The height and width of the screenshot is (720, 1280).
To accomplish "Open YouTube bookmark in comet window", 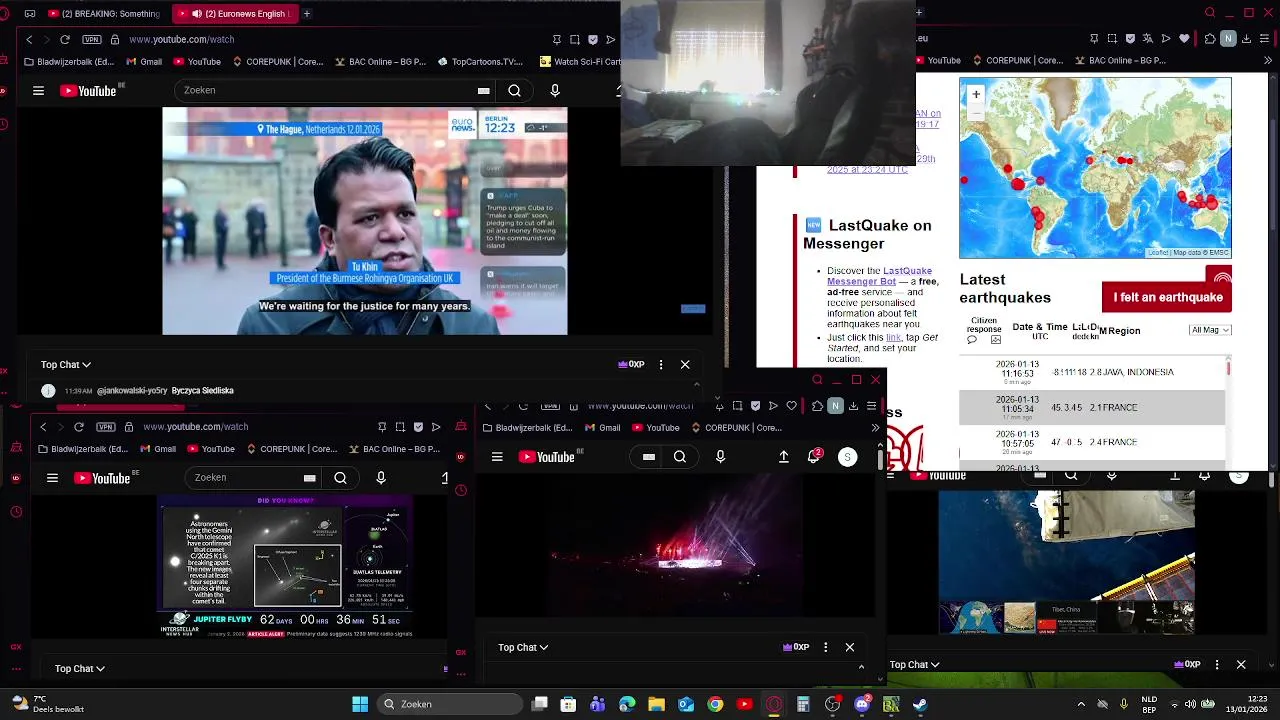I will 211,449.
